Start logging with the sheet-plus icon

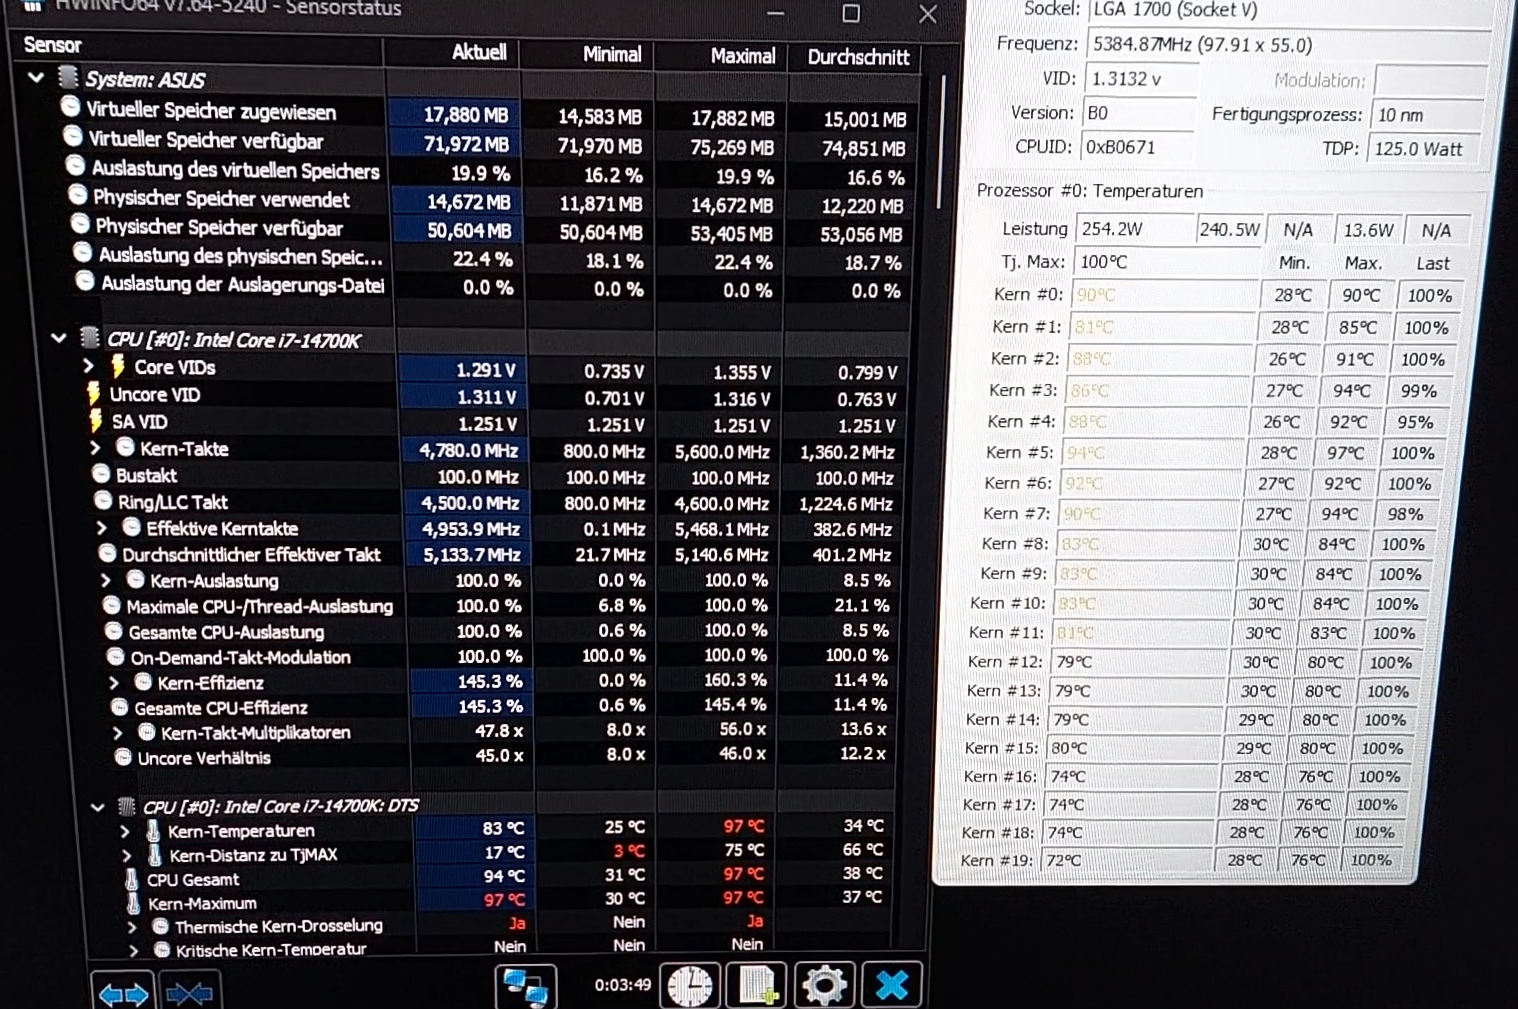pos(757,985)
